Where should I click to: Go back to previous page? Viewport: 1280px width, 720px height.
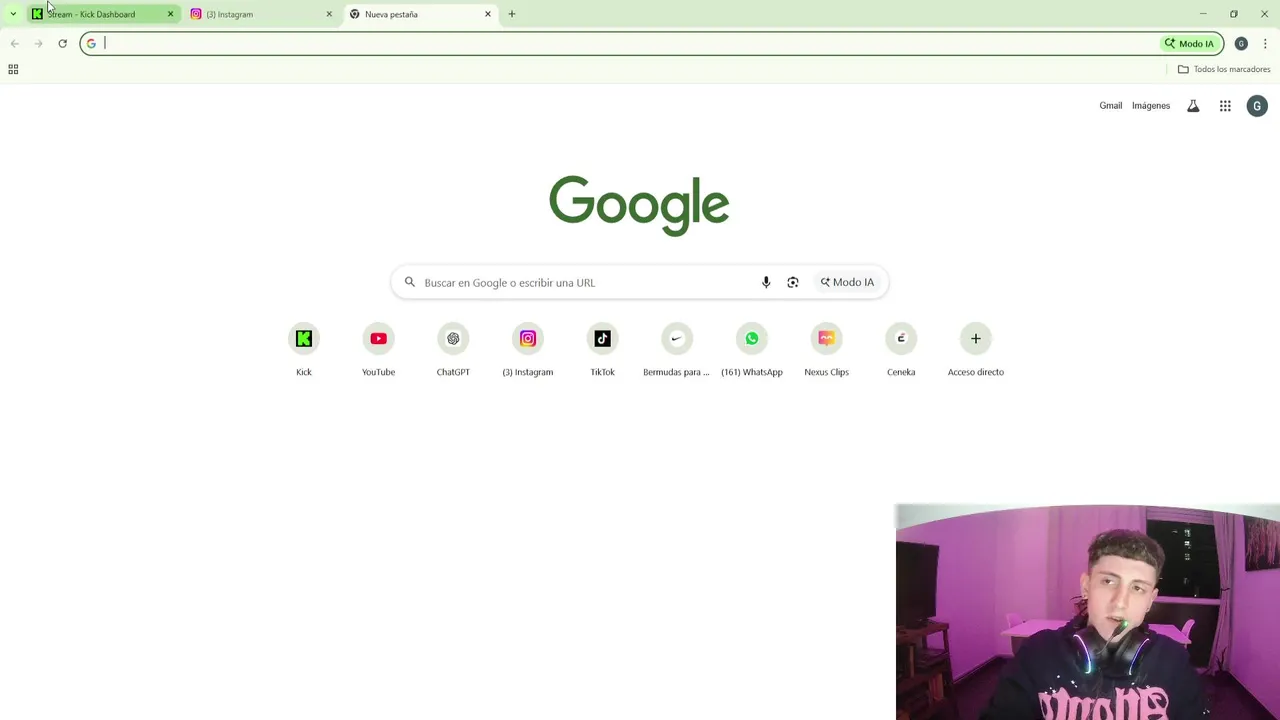pos(14,43)
